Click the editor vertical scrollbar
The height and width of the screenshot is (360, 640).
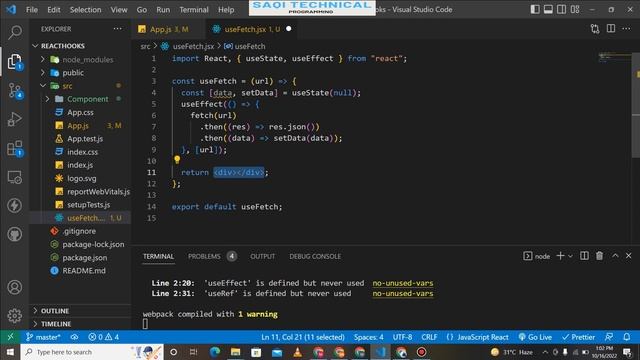pyautogui.click(x=636, y=105)
